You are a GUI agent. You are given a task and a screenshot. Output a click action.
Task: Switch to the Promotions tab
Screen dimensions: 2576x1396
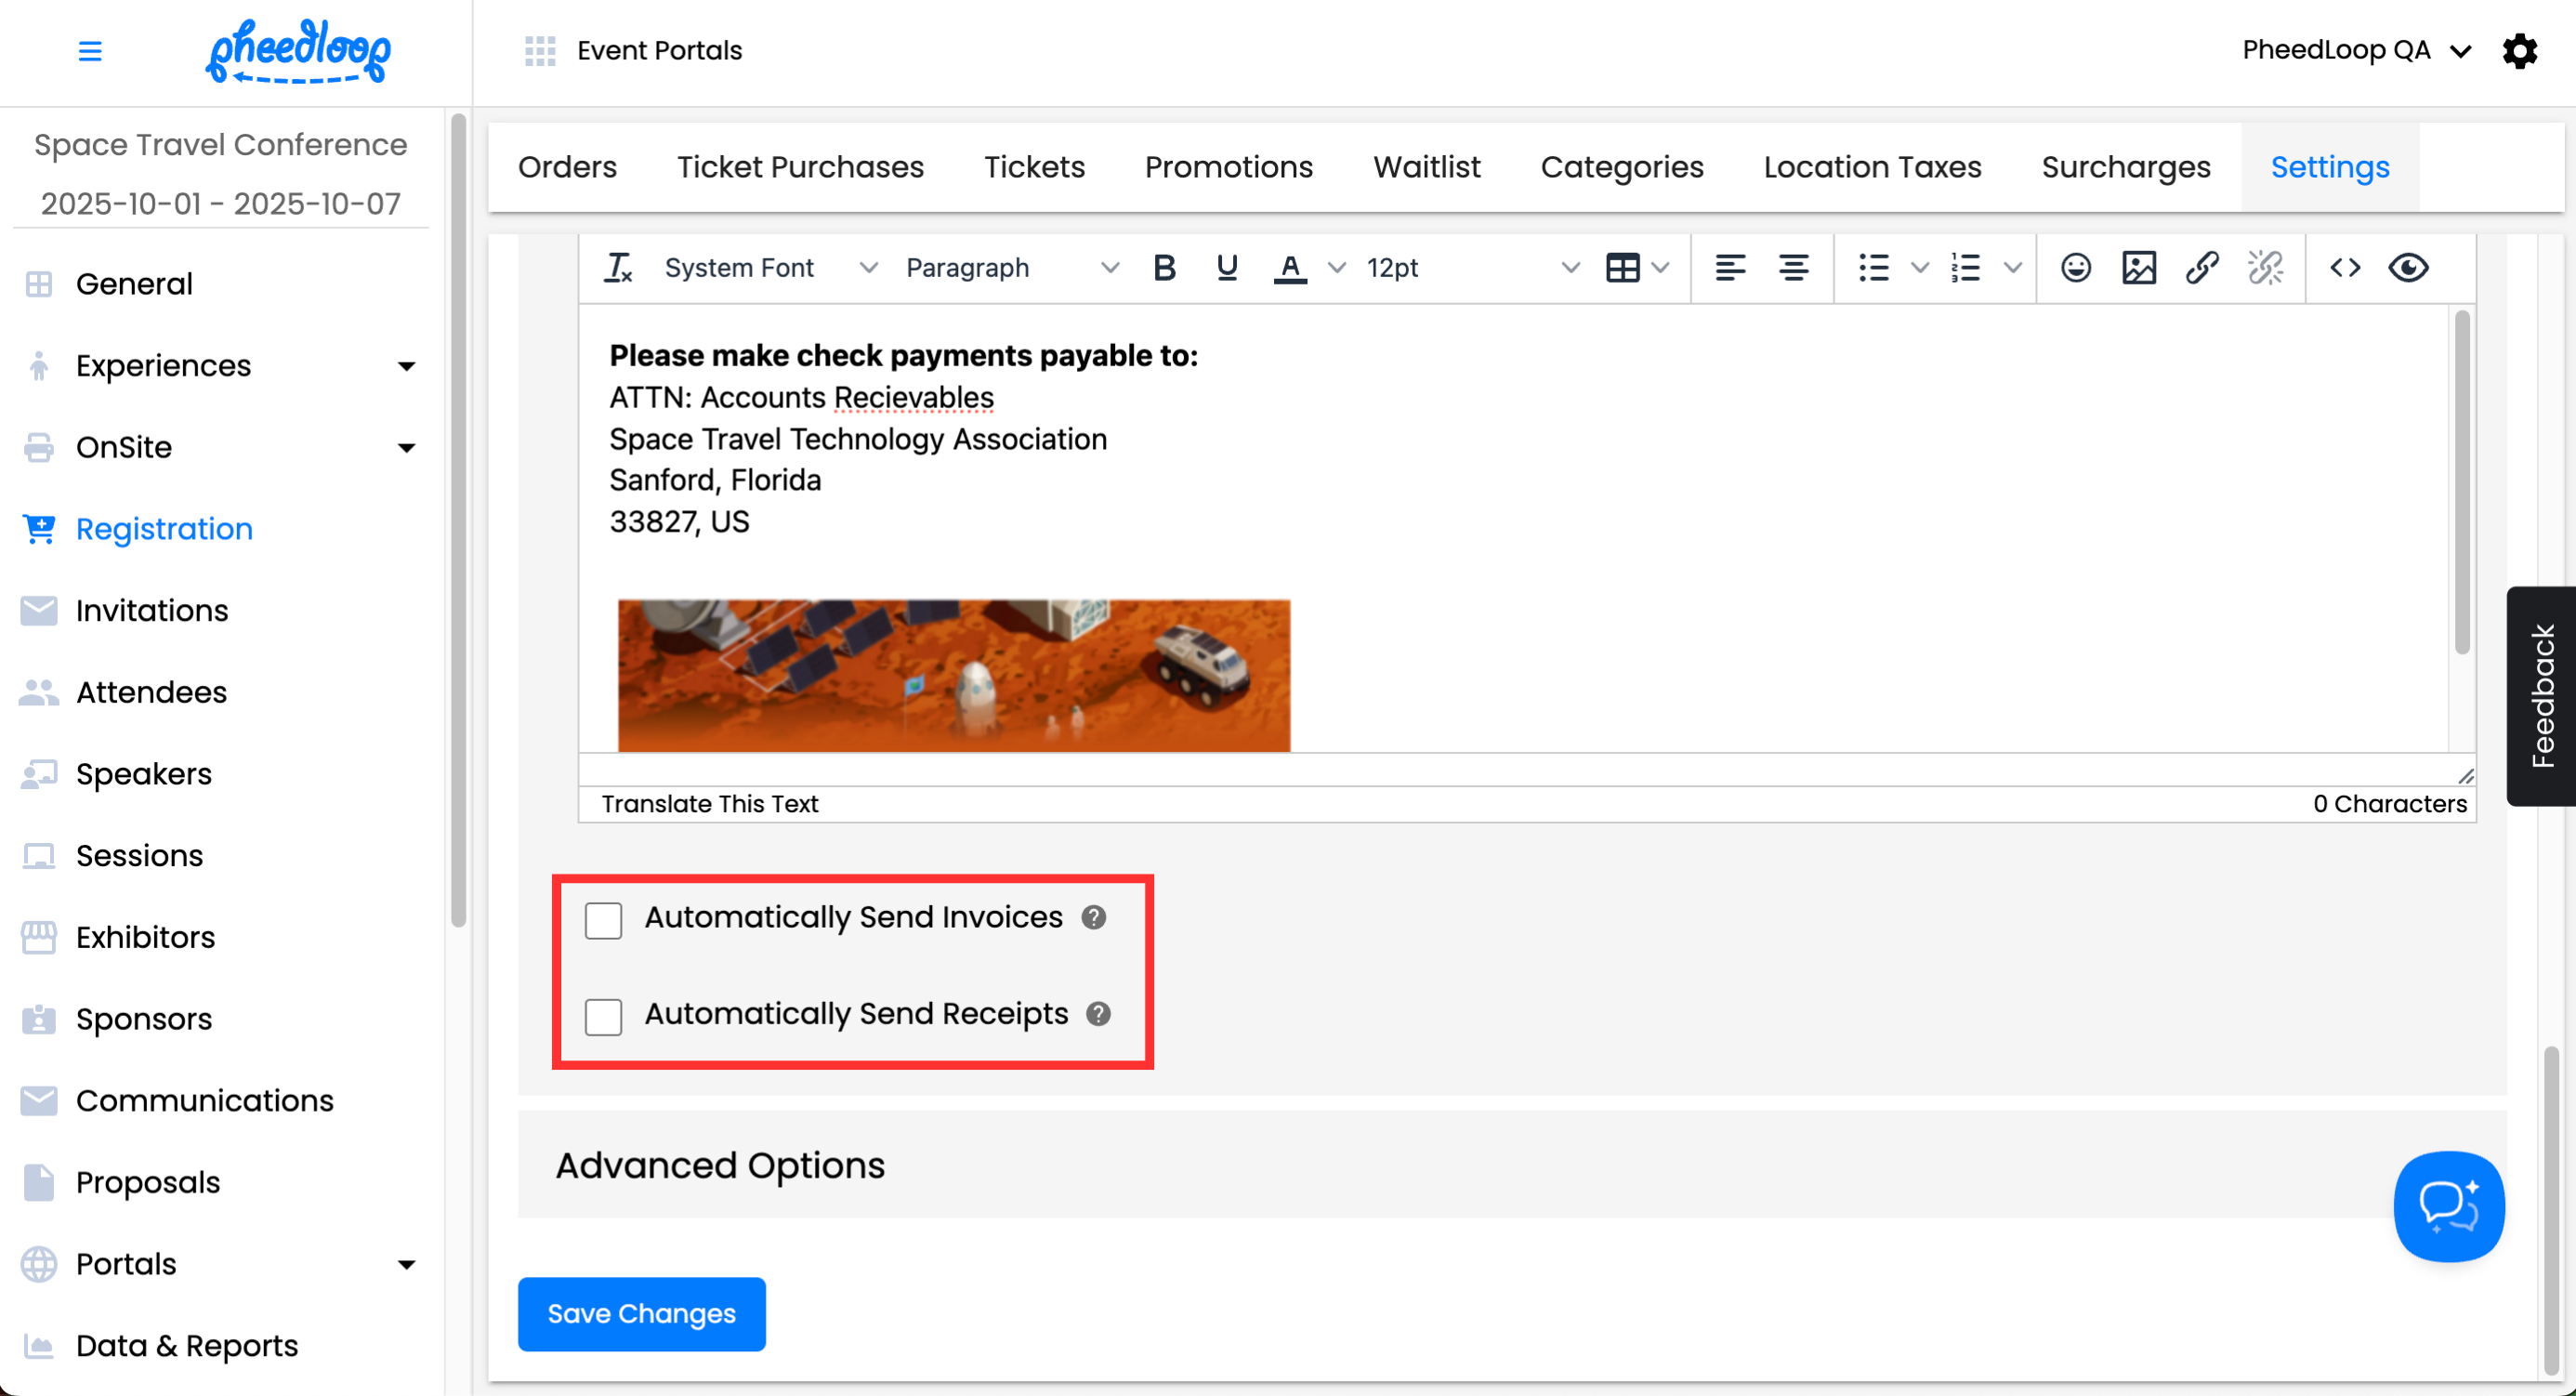tap(1228, 167)
